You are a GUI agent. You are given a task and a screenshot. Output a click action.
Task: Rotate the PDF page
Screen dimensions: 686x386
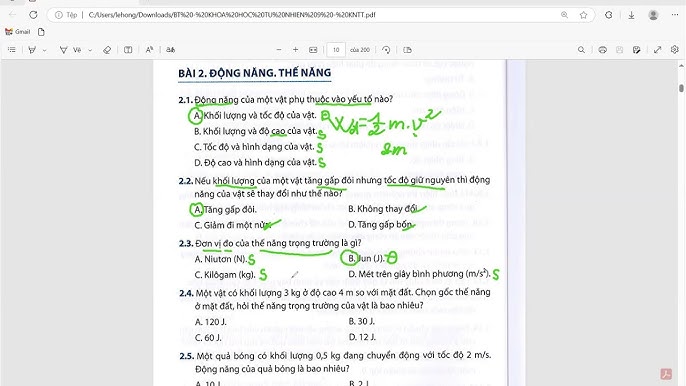(386, 50)
